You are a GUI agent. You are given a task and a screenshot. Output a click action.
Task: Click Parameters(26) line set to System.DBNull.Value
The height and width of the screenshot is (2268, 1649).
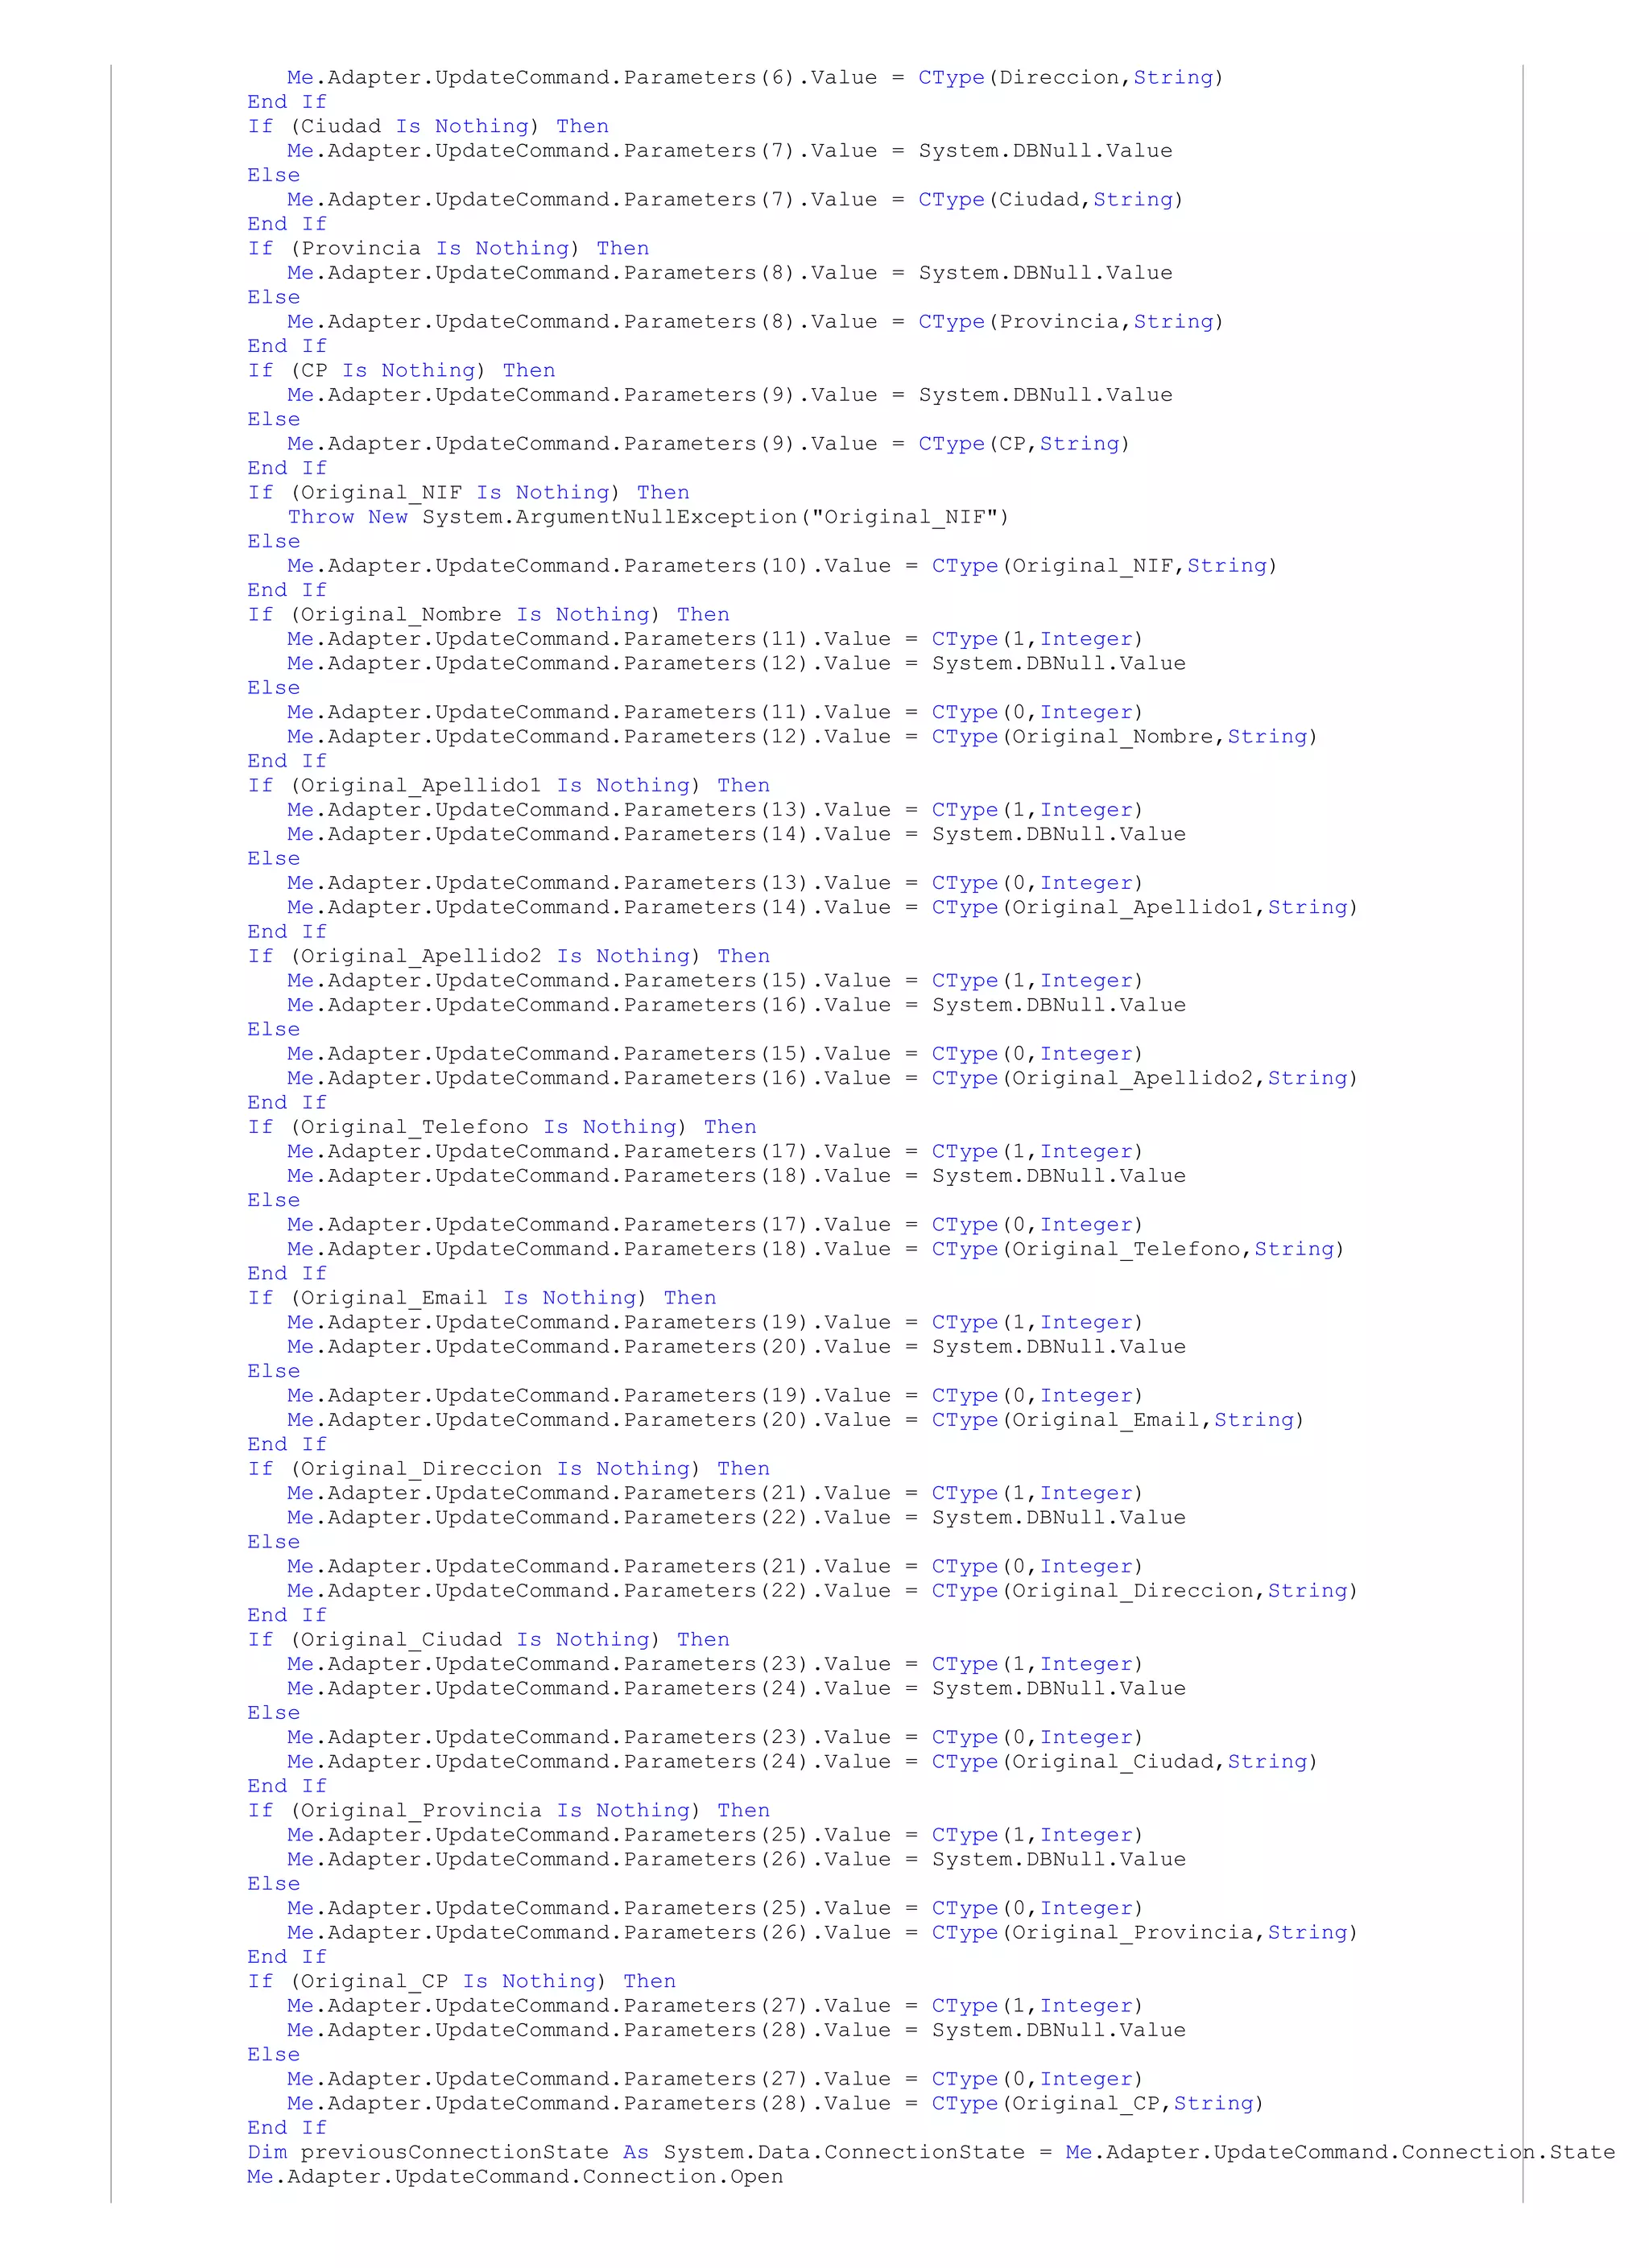click(x=736, y=1860)
